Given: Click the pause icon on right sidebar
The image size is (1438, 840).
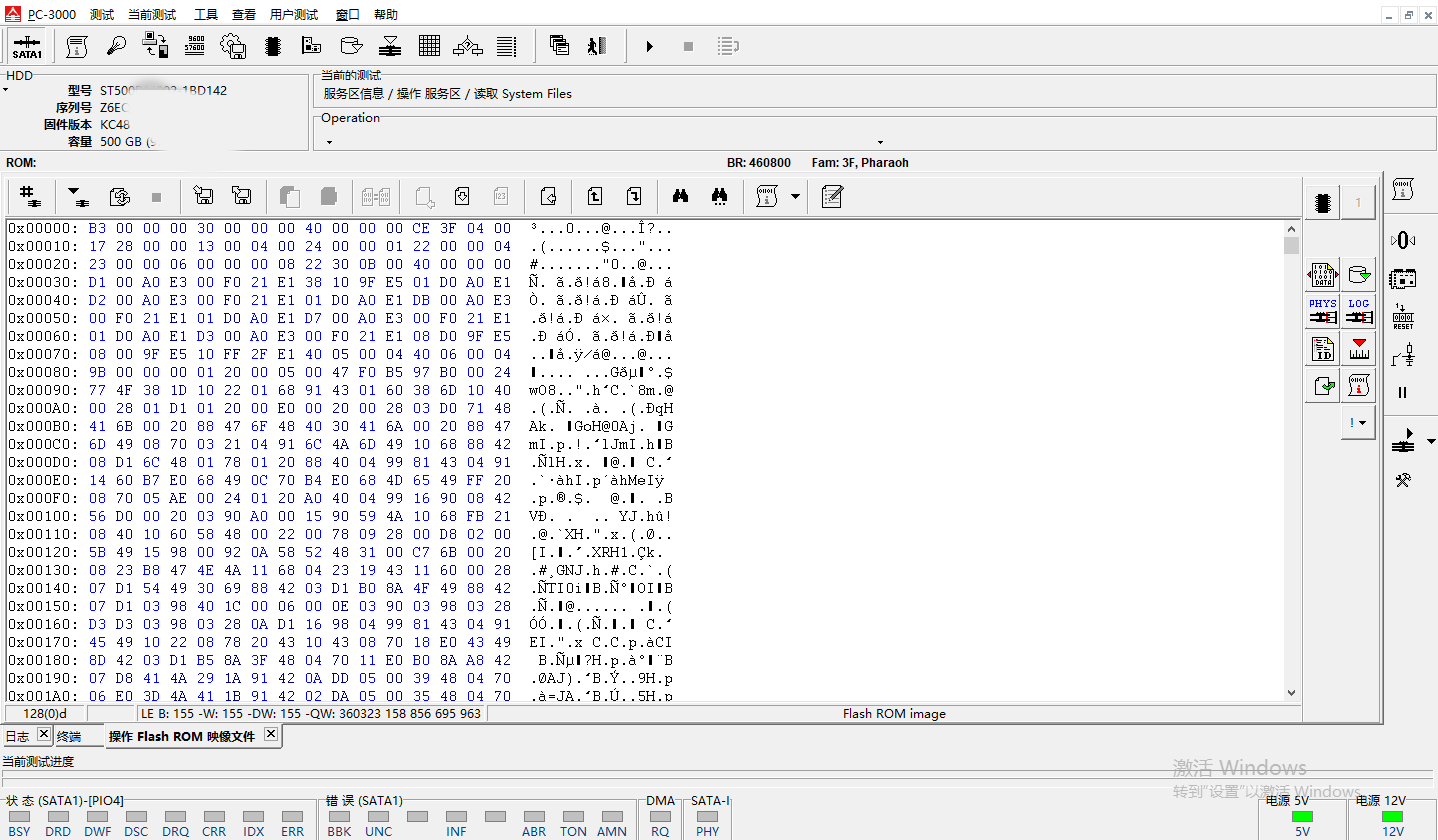Looking at the screenshot, I should [x=1403, y=393].
